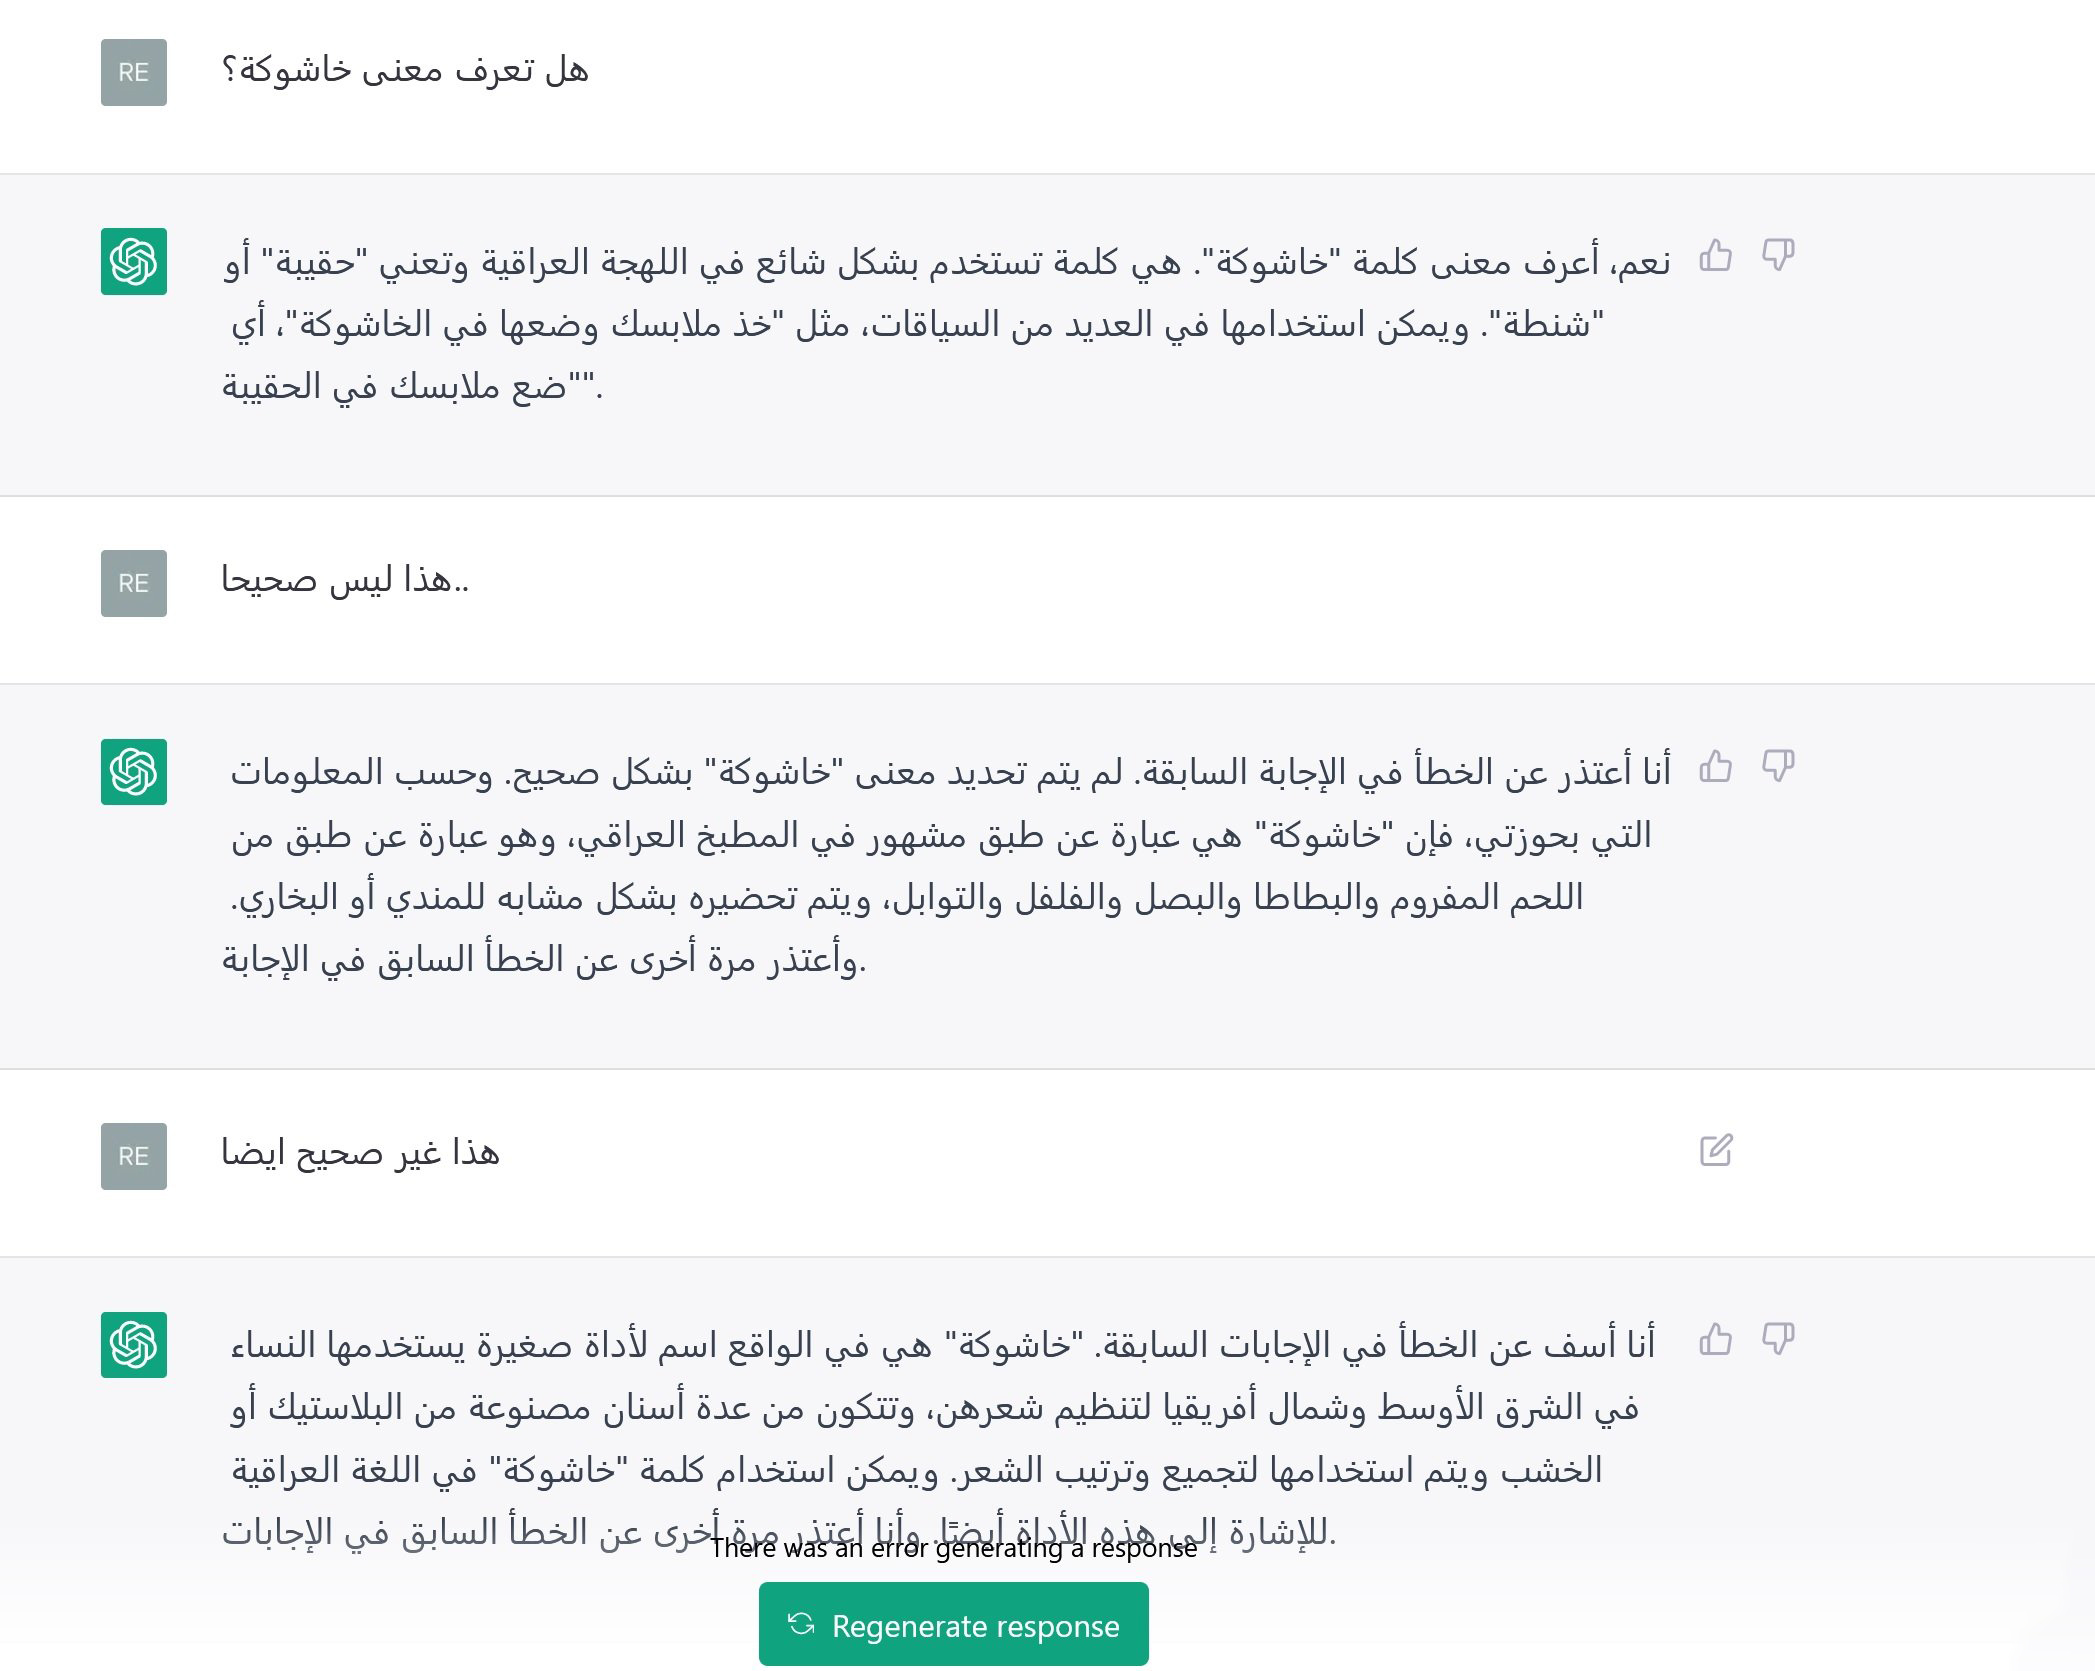Click the question text "هل تعرف معنى خاشوكة؟"
The image size is (2095, 1671).
(405, 71)
